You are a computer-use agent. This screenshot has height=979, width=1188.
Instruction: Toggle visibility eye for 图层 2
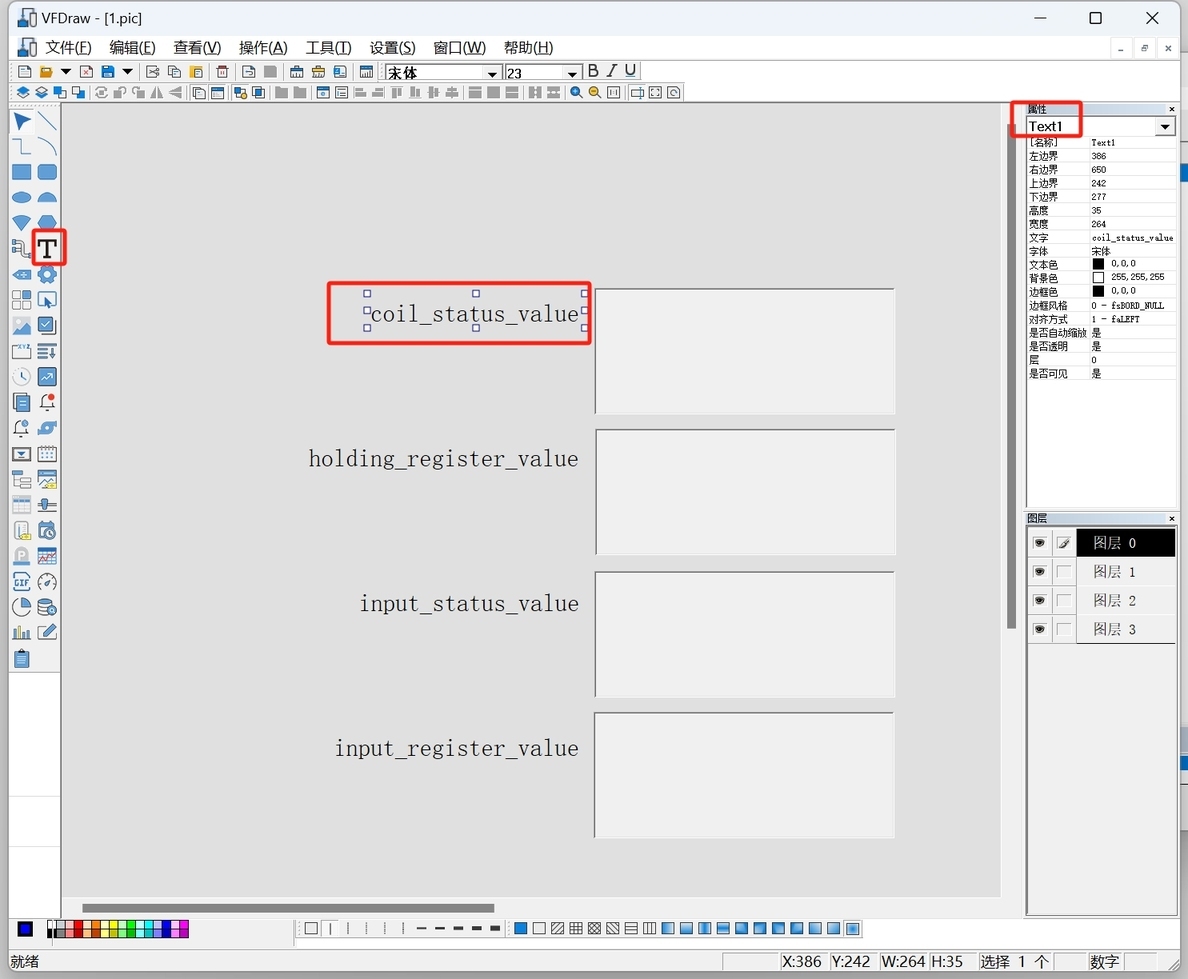(x=1040, y=600)
